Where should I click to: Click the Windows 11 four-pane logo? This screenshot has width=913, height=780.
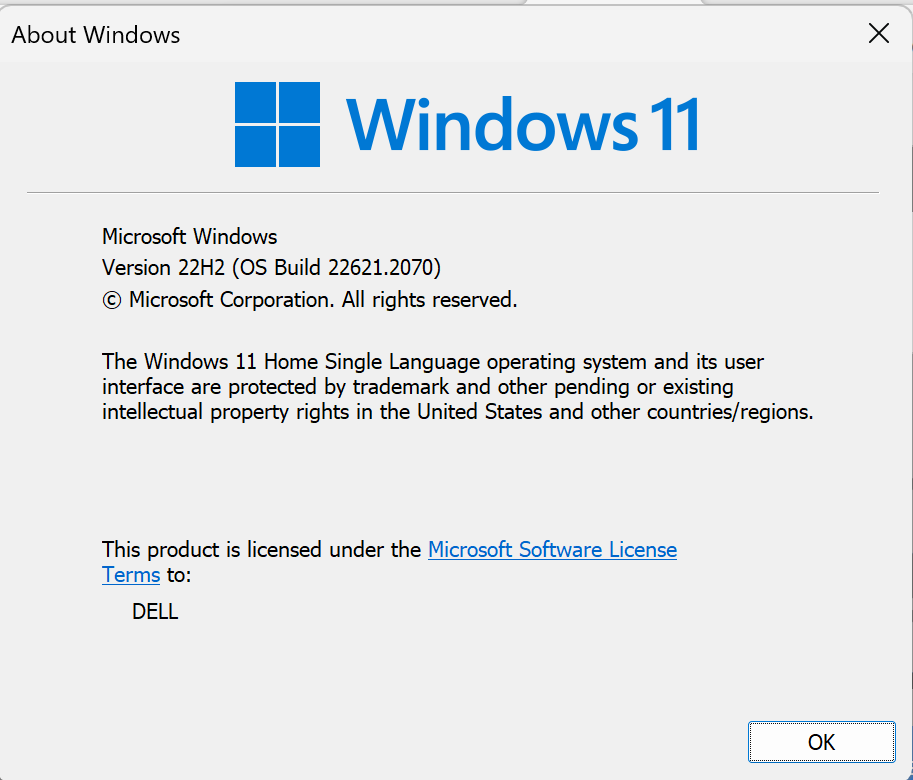(x=277, y=124)
